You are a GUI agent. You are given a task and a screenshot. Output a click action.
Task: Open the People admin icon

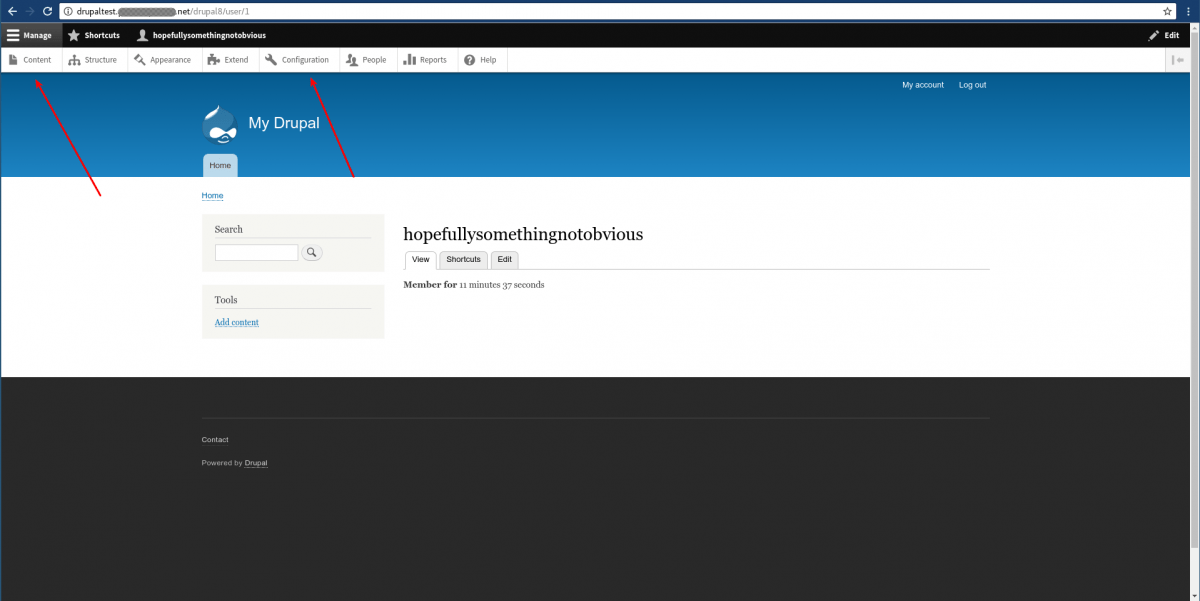pos(351,59)
